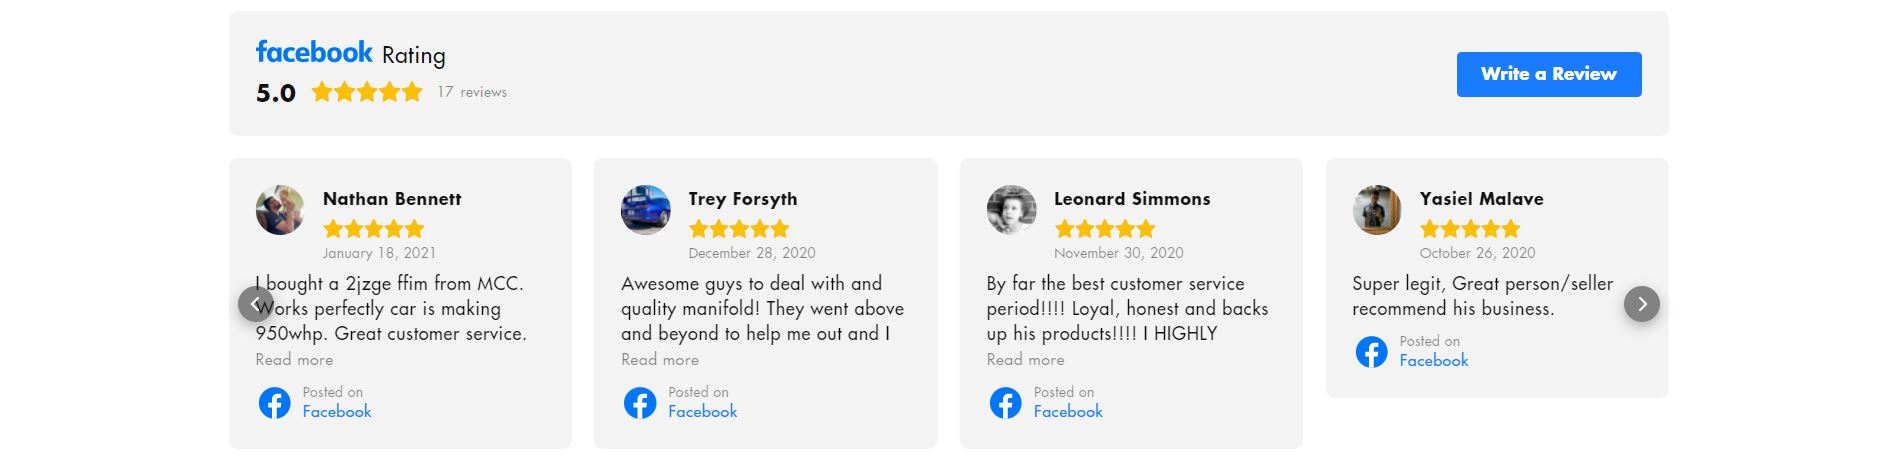This screenshot has width=1897, height=457.
Task: Open Facebook link on Leonard Simmons' review
Action: pos(1068,412)
